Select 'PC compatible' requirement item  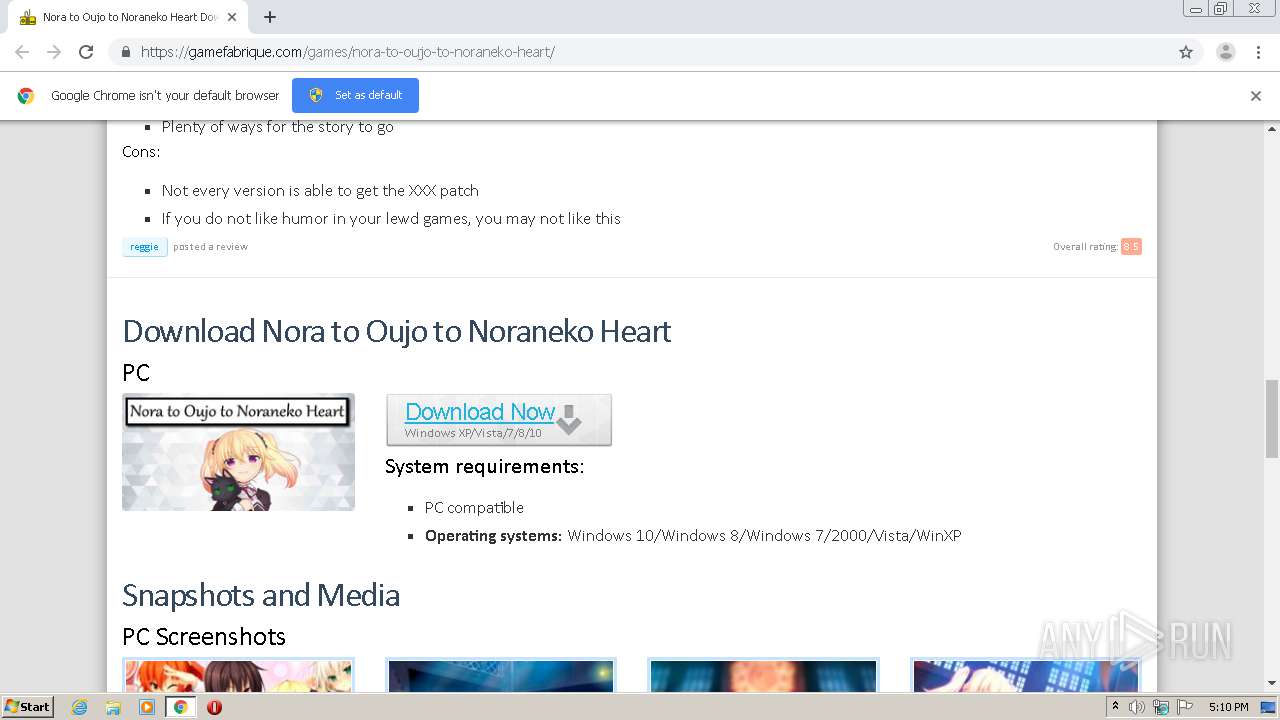click(x=474, y=508)
